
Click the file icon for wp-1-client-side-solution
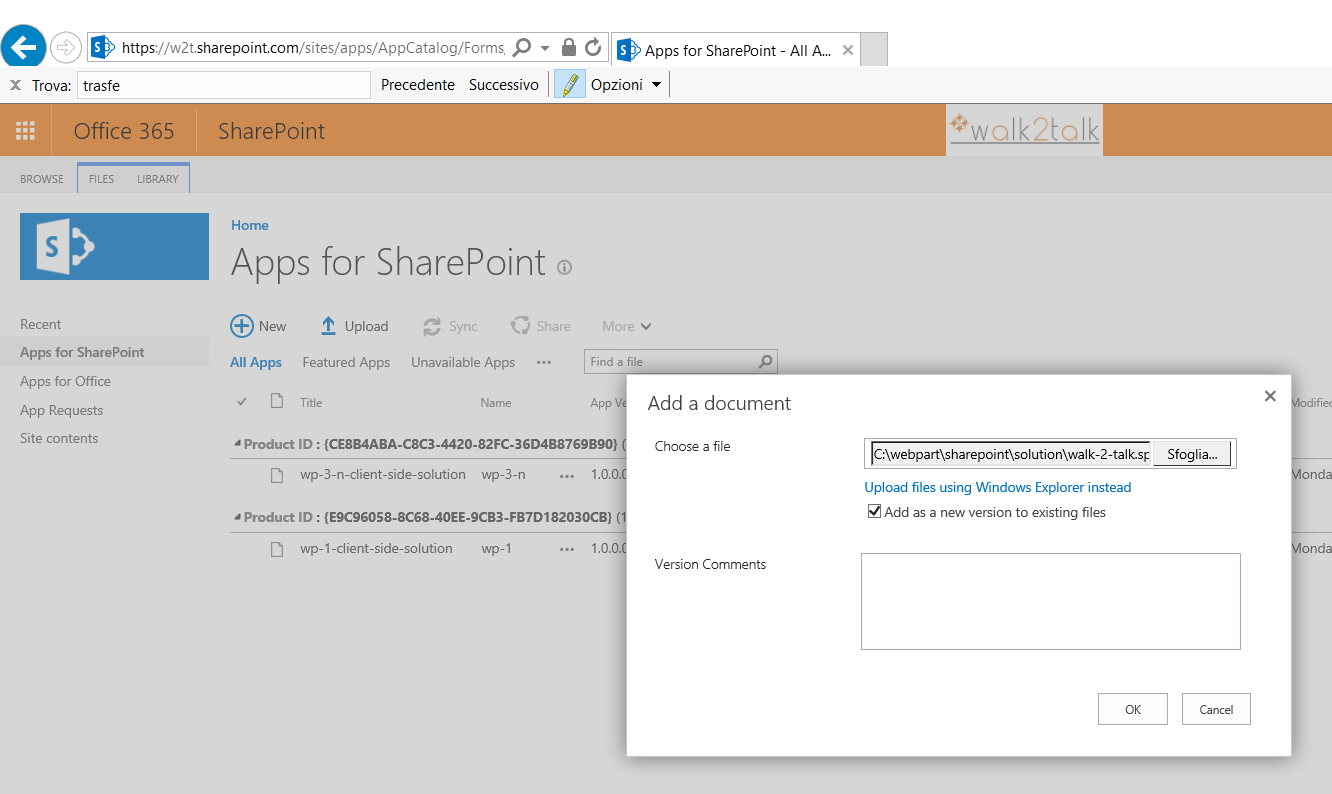(277, 549)
